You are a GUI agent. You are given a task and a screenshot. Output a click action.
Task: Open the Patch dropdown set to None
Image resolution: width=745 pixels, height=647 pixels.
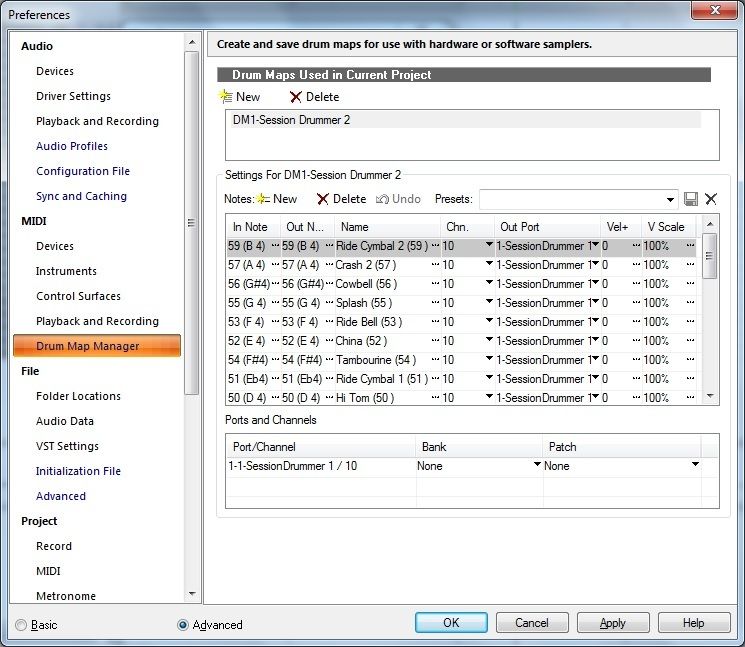click(x=695, y=466)
